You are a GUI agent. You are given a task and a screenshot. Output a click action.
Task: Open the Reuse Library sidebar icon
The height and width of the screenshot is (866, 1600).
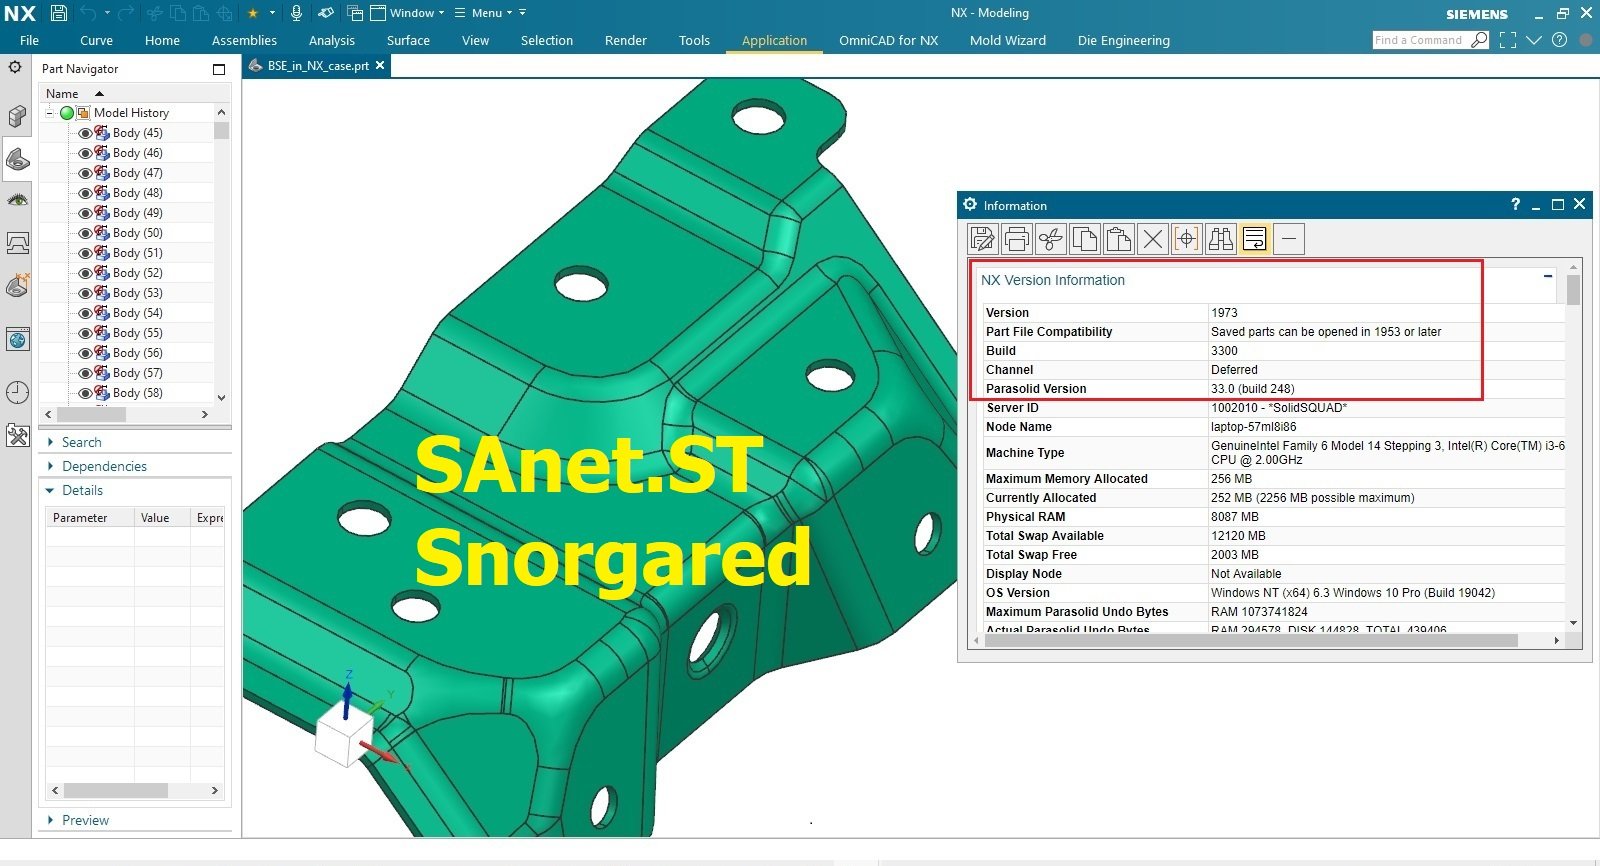[17, 243]
